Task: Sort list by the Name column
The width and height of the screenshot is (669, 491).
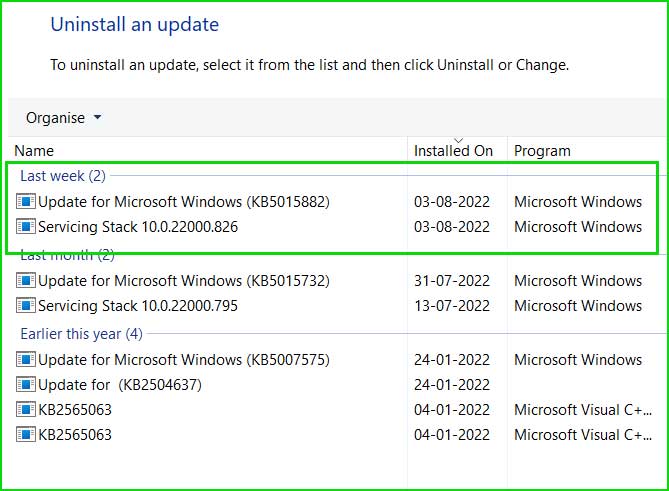Action: click(x=34, y=151)
